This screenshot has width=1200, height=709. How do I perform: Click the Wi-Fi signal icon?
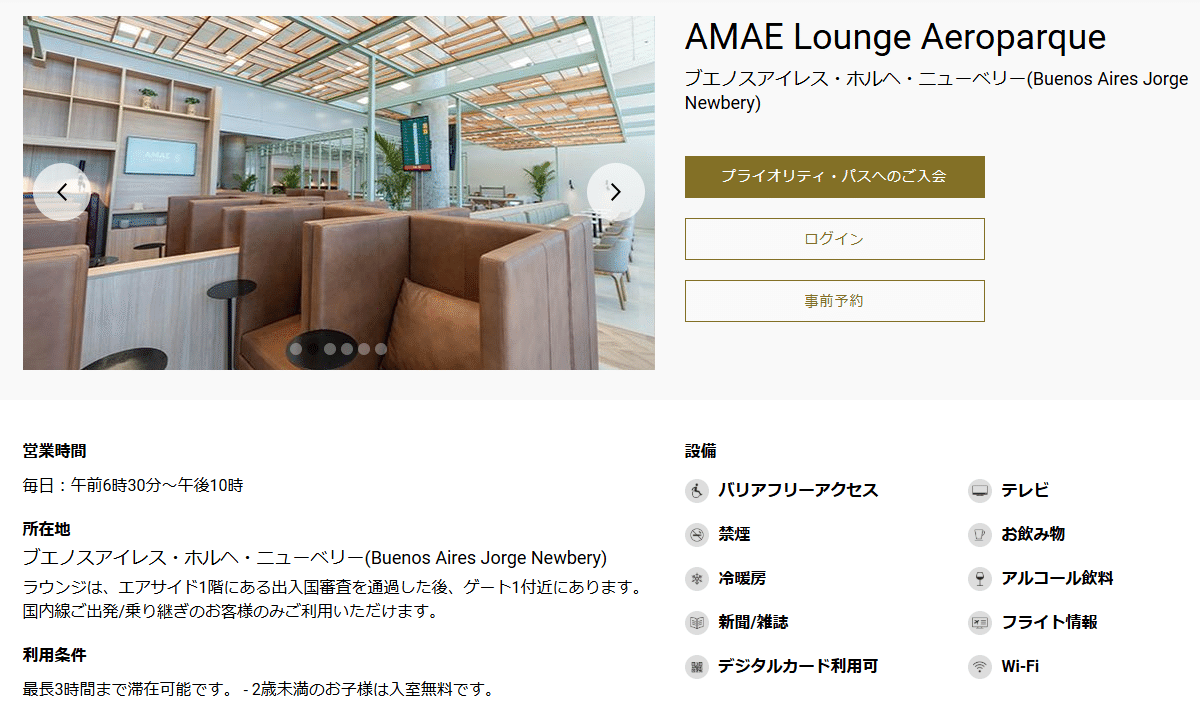(x=980, y=667)
